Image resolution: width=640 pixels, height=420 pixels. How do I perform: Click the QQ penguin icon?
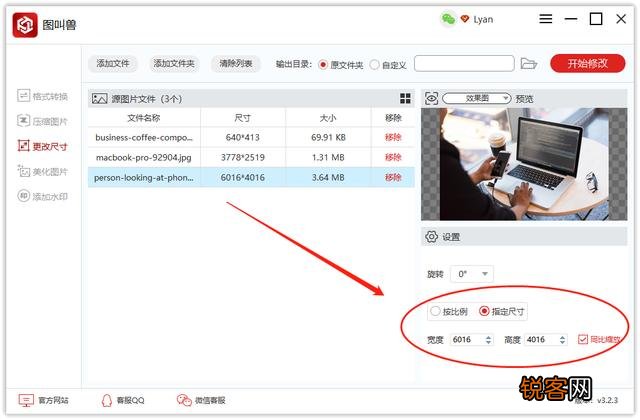click(107, 400)
